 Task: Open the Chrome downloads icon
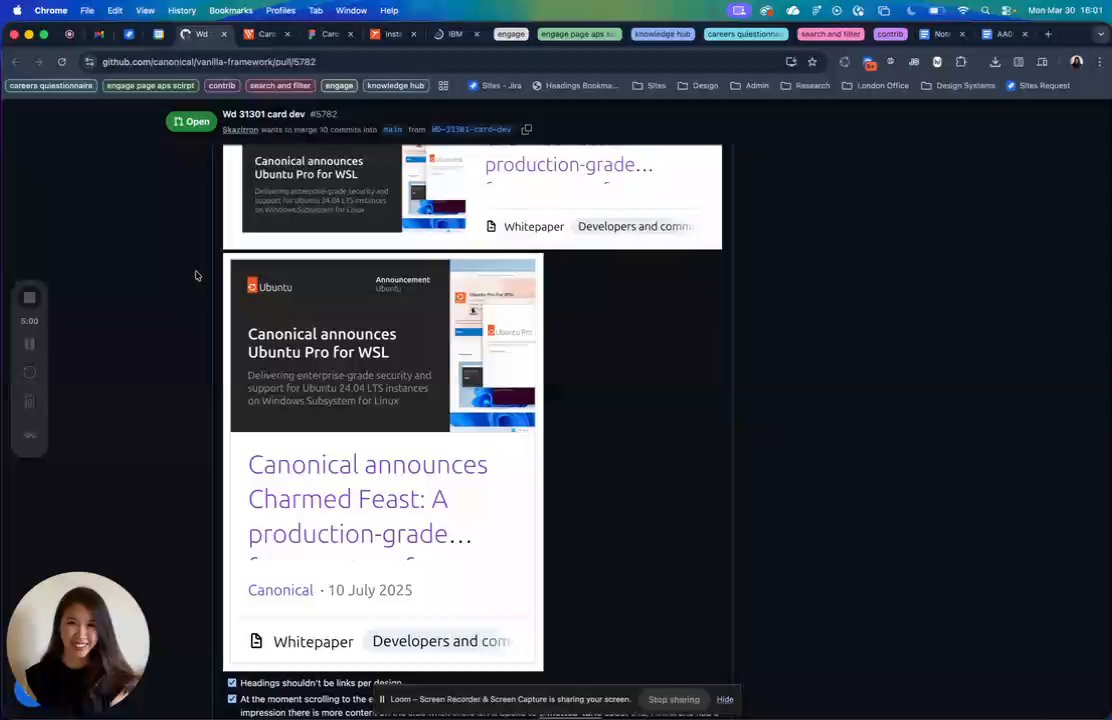(995, 62)
